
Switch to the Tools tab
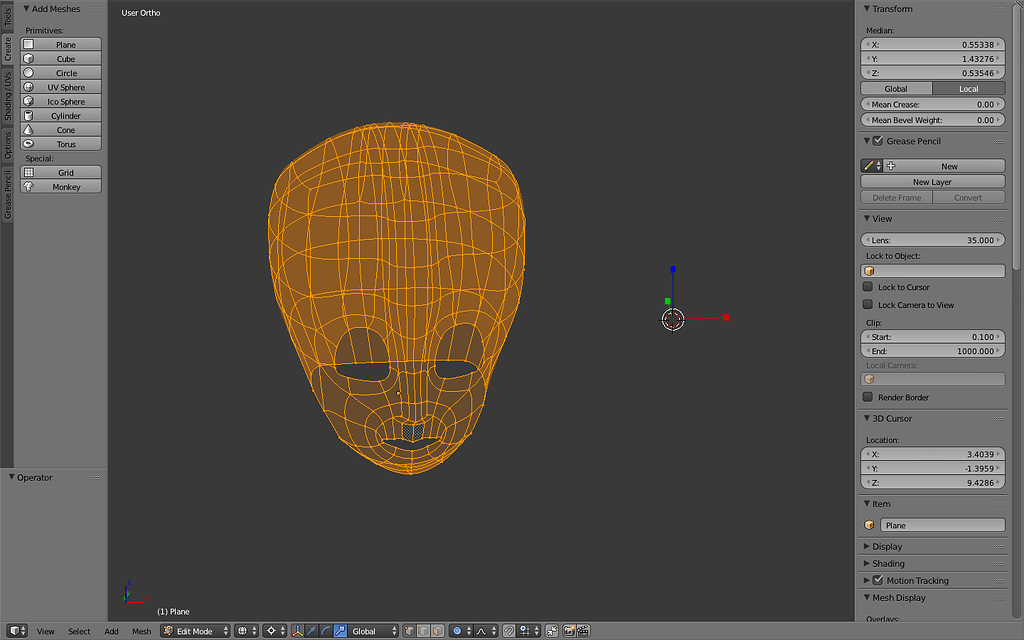click(x=7, y=16)
